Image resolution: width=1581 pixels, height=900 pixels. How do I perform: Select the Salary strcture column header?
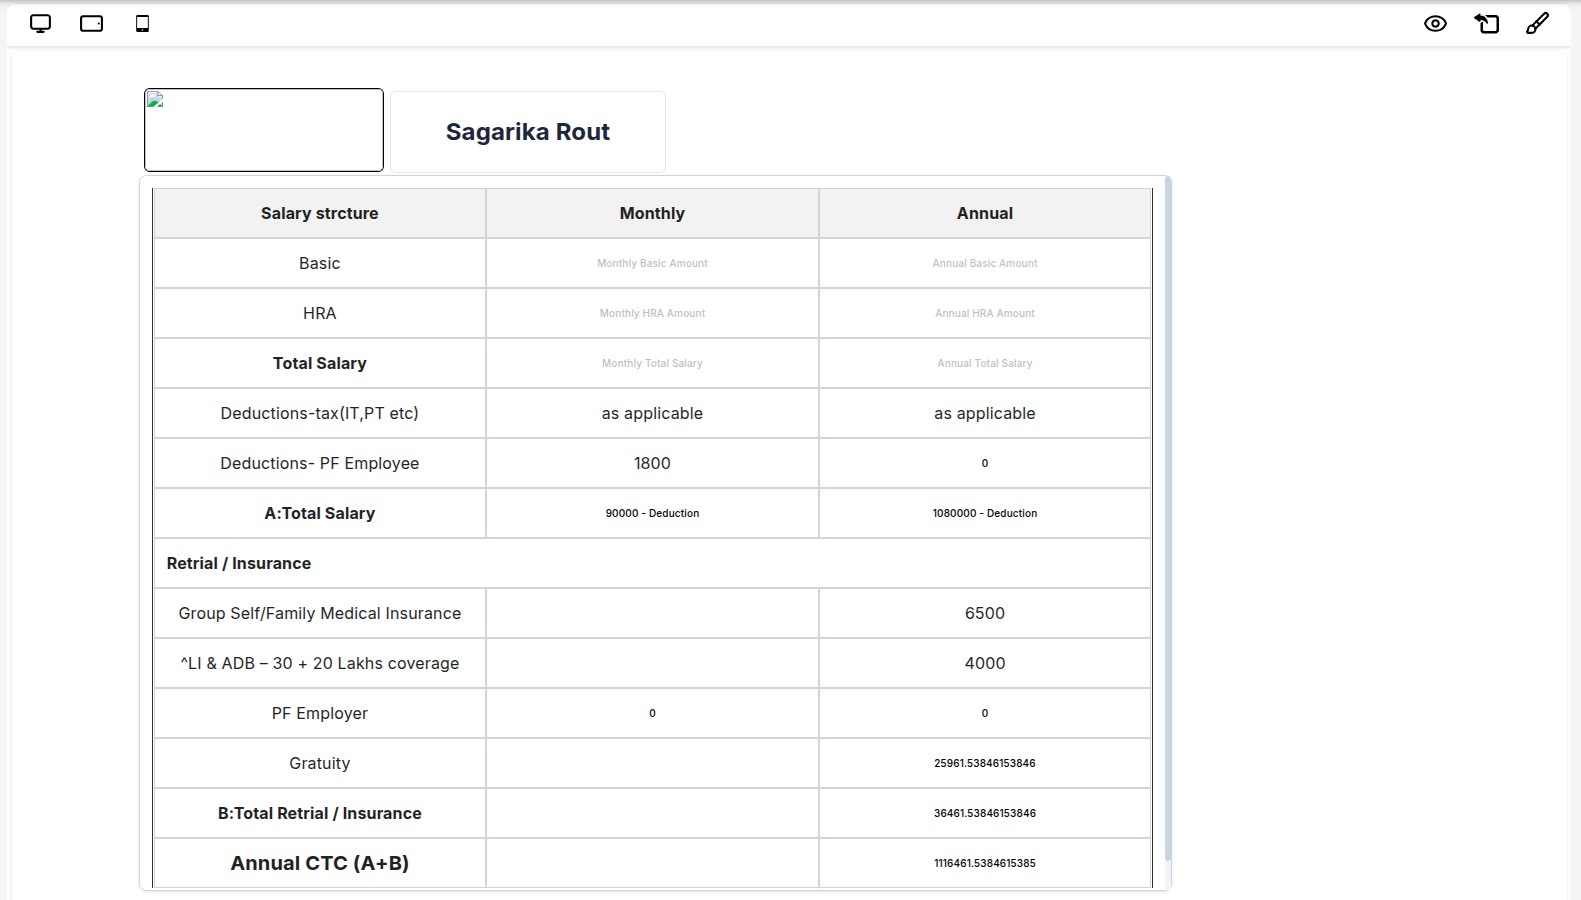point(319,213)
